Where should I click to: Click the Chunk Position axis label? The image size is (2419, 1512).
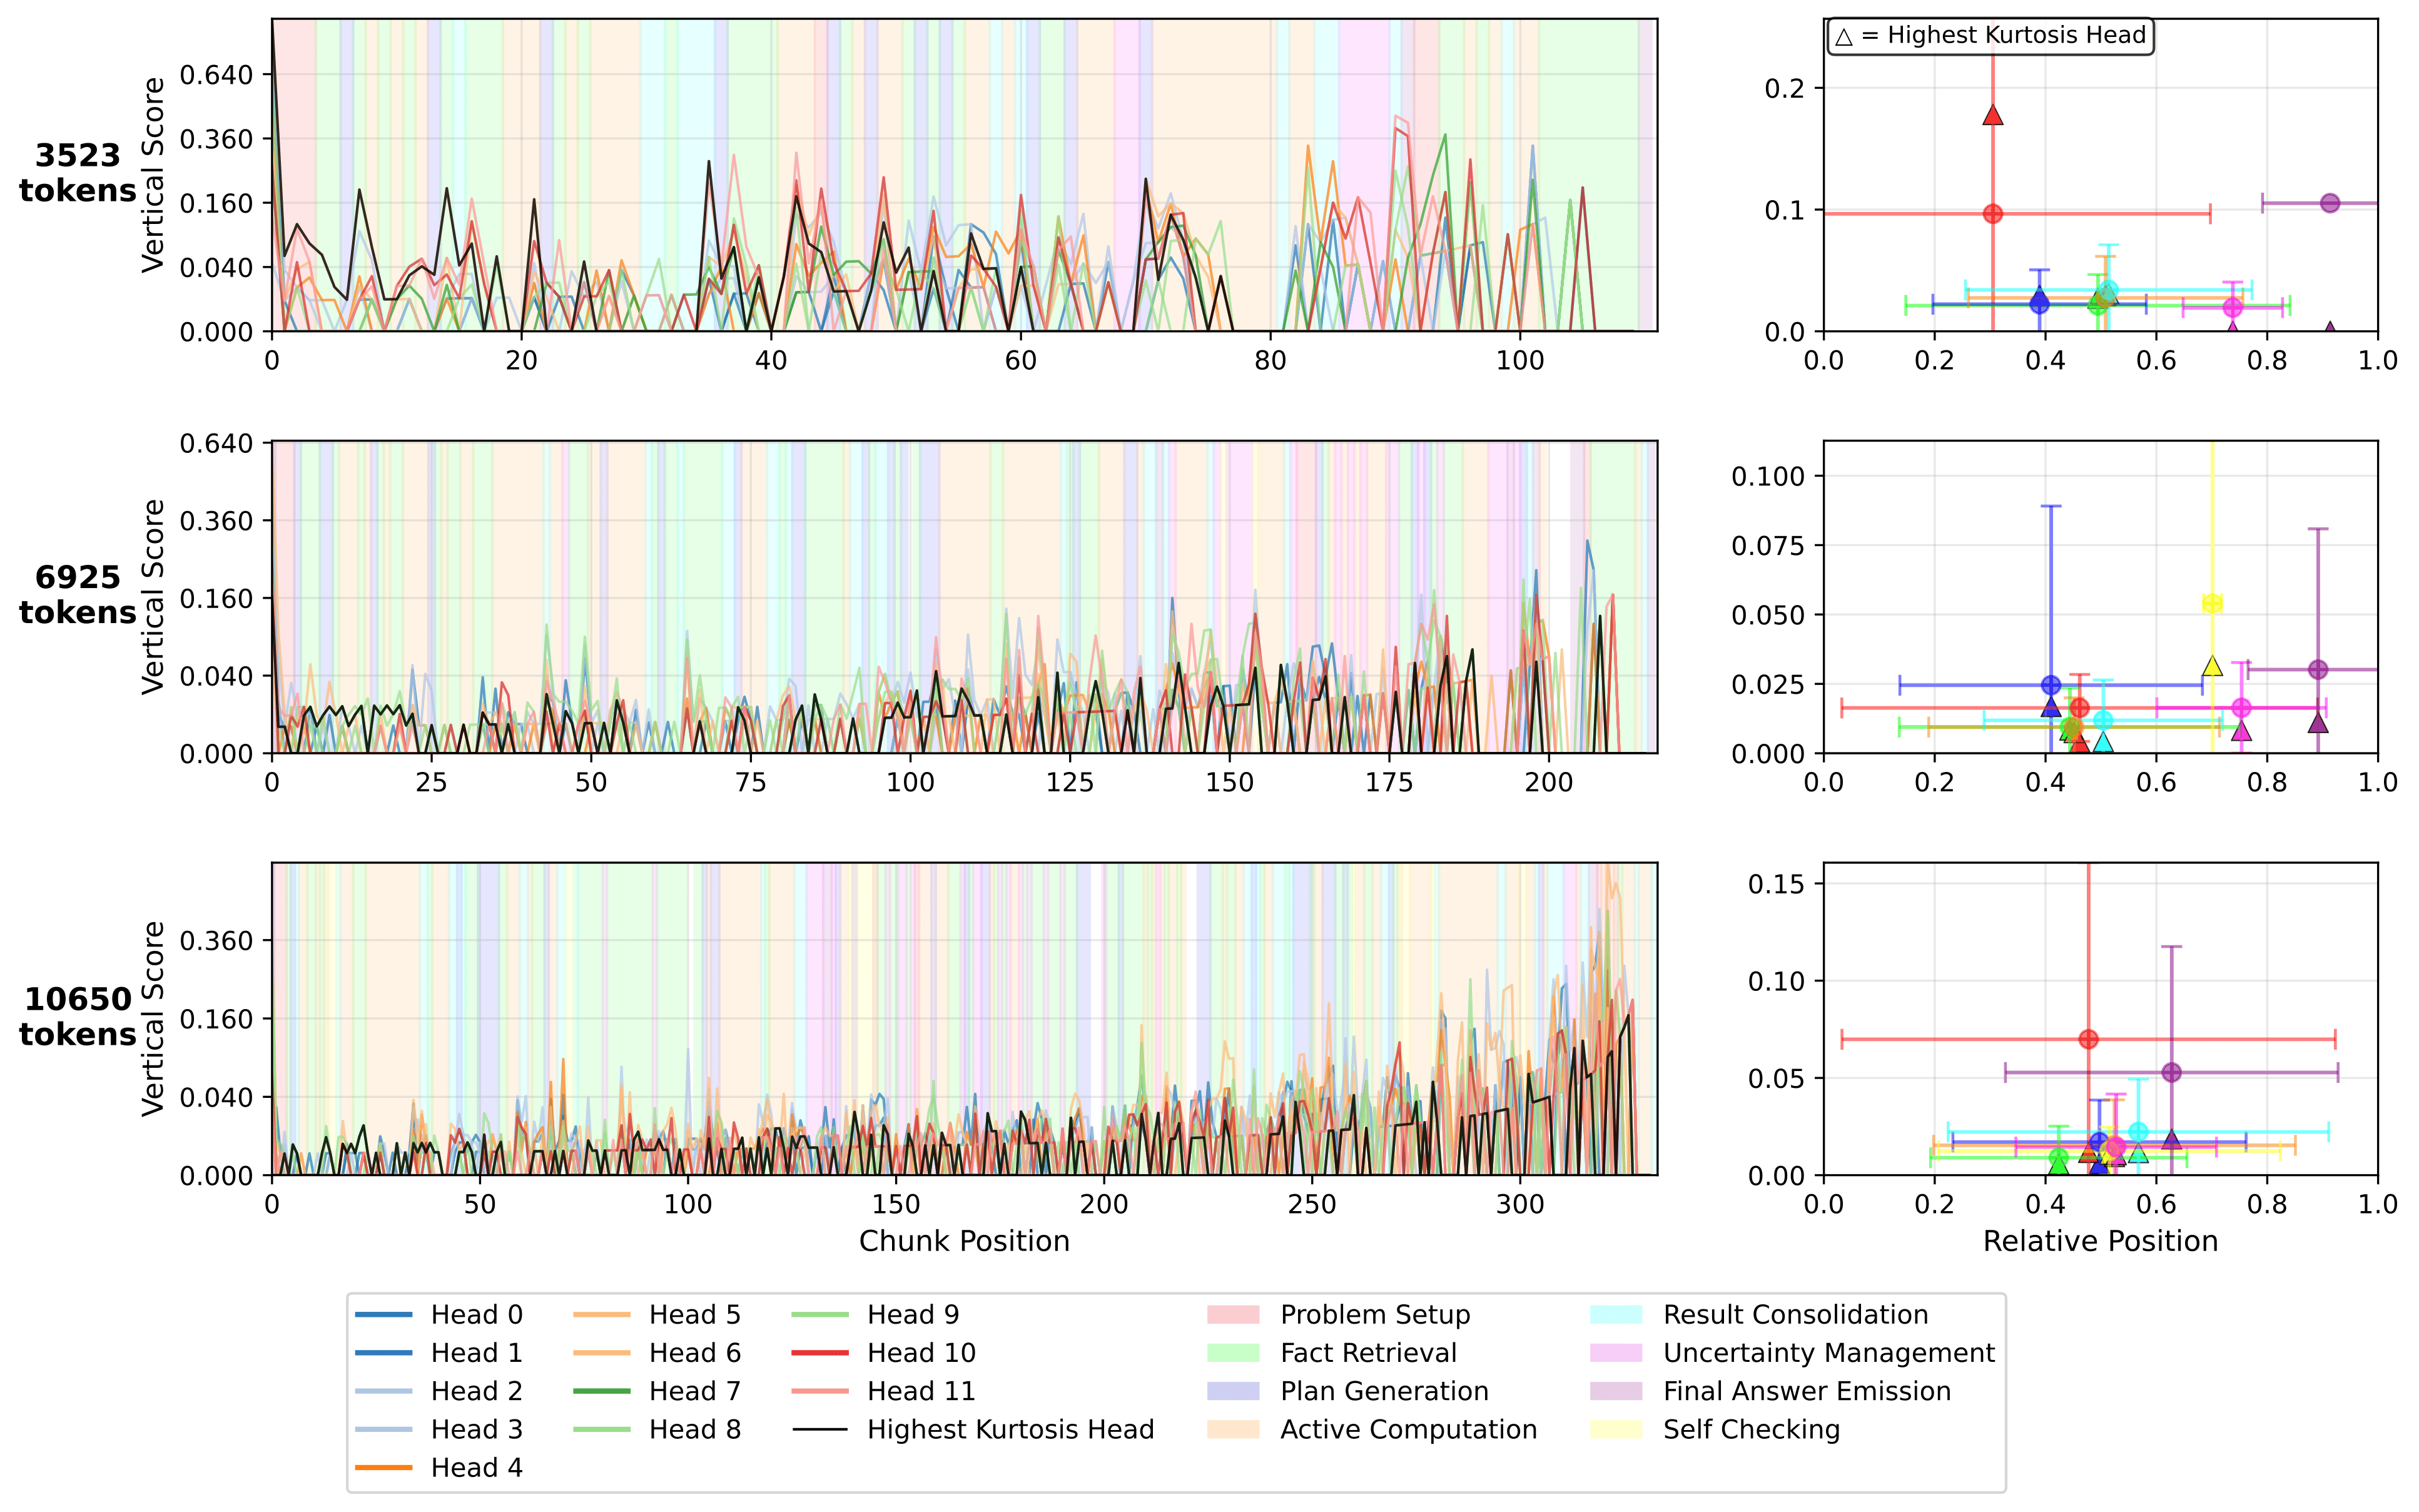[x=964, y=1241]
